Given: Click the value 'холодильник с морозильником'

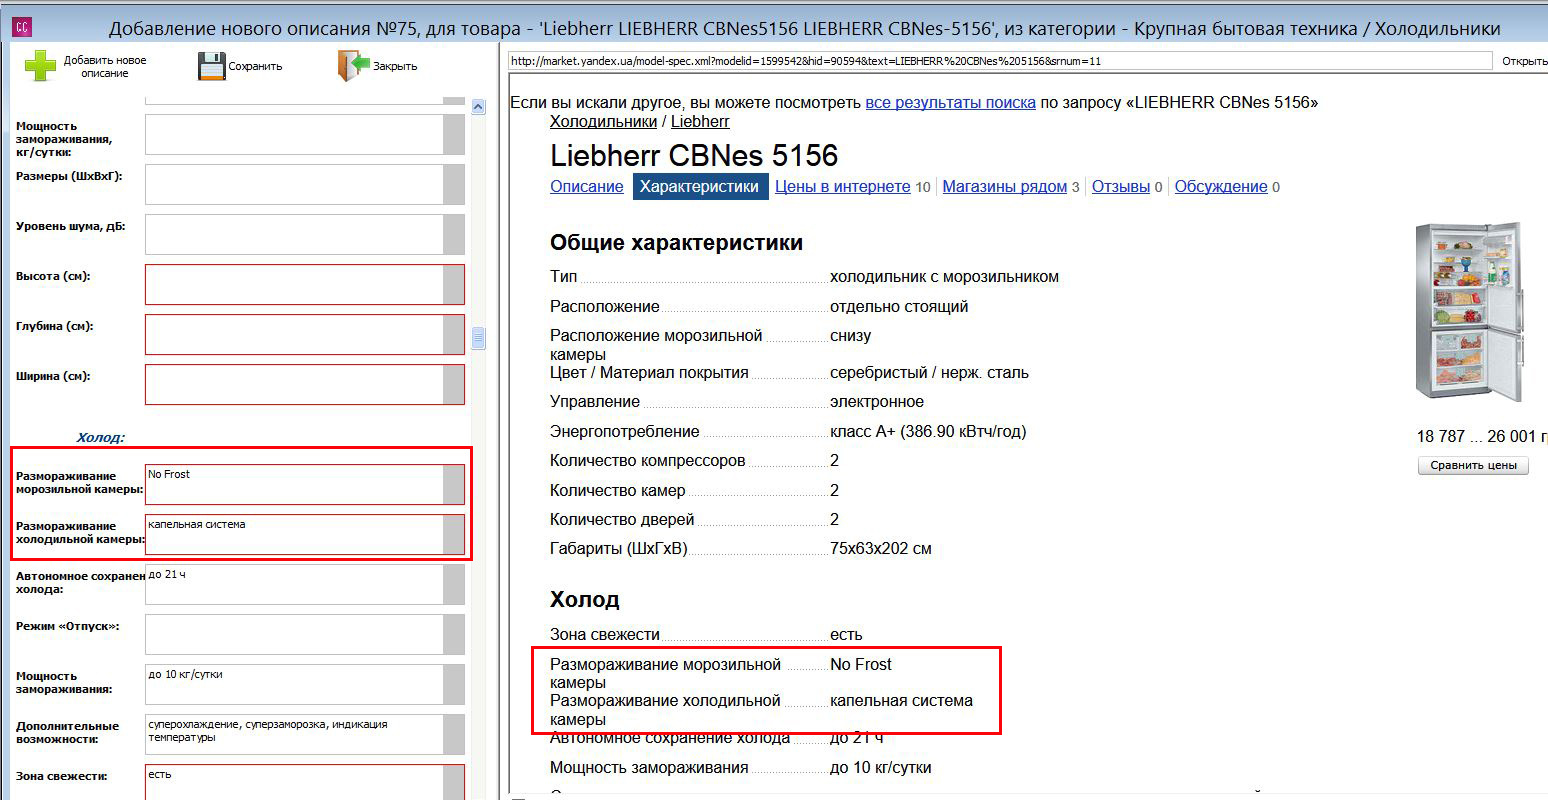Looking at the screenshot, I should [x=944, y=277].
